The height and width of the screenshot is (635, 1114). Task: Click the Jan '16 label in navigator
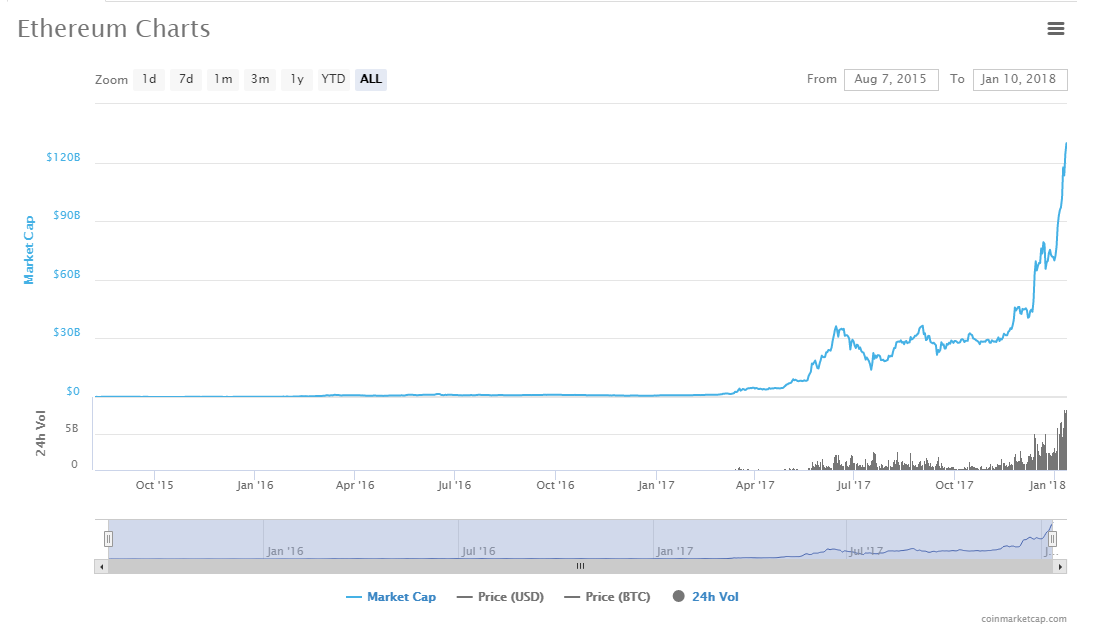285,551
